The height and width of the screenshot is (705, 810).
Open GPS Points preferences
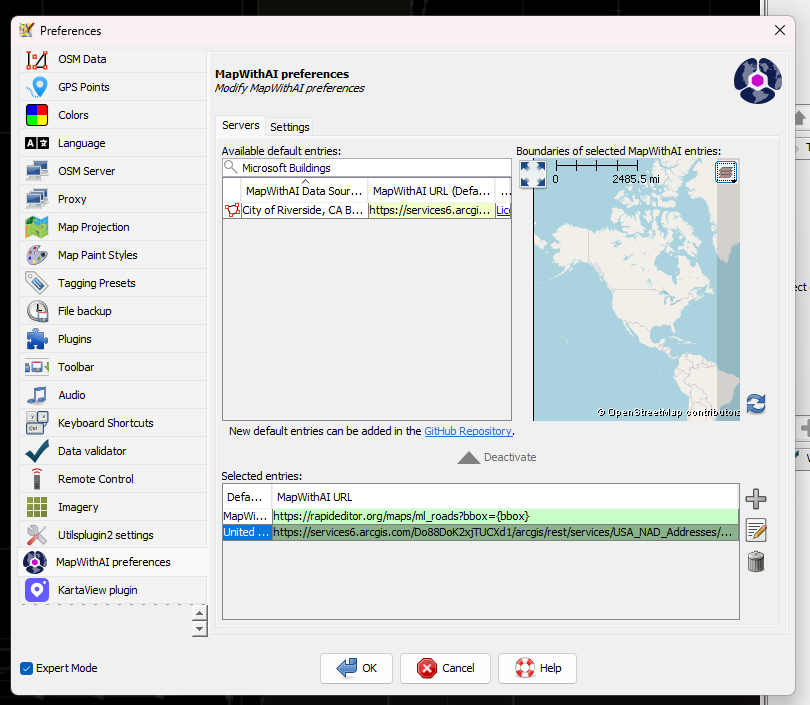(x=113, y=87)
